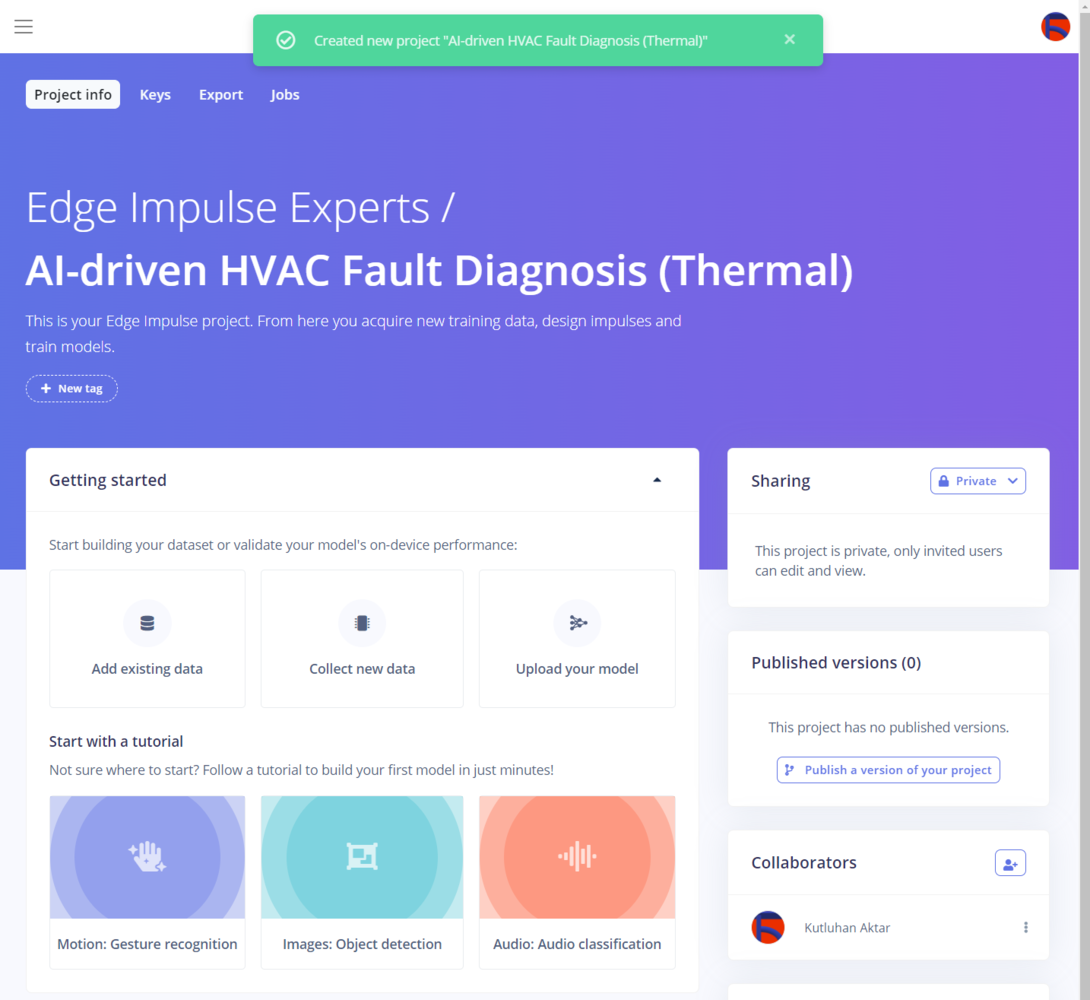Click the success checkmark icon in notification
Screen dimensions: 1090x1000
click(x=286, y=40)
